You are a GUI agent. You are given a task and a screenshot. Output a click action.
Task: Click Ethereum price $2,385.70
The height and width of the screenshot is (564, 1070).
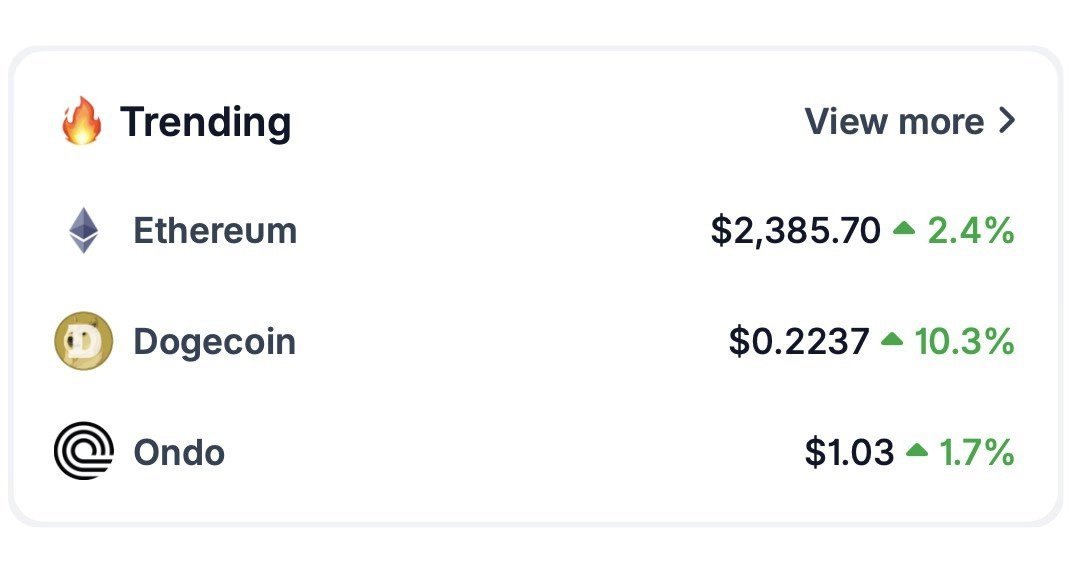(x=796, y=231)
